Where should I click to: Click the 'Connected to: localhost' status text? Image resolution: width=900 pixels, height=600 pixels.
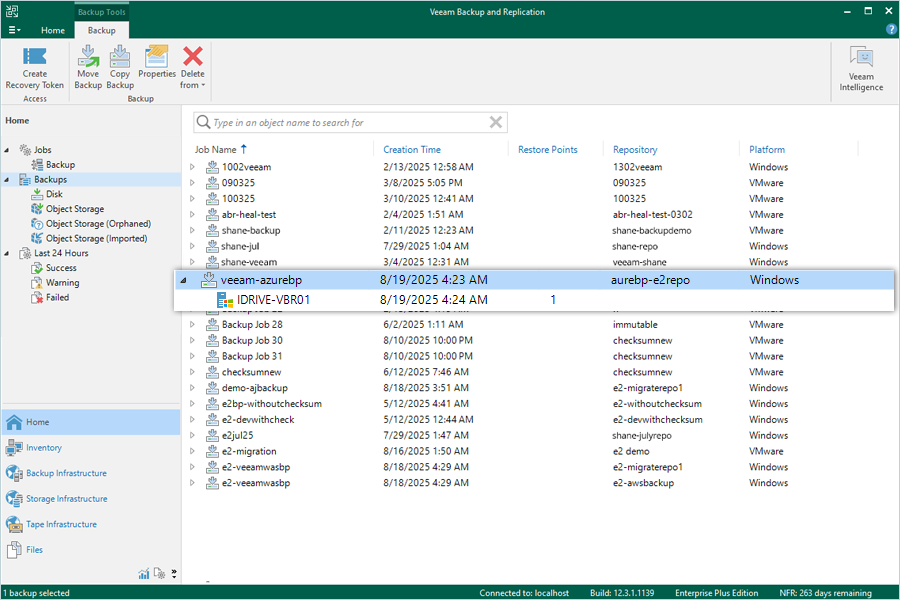tap(524, 593)
